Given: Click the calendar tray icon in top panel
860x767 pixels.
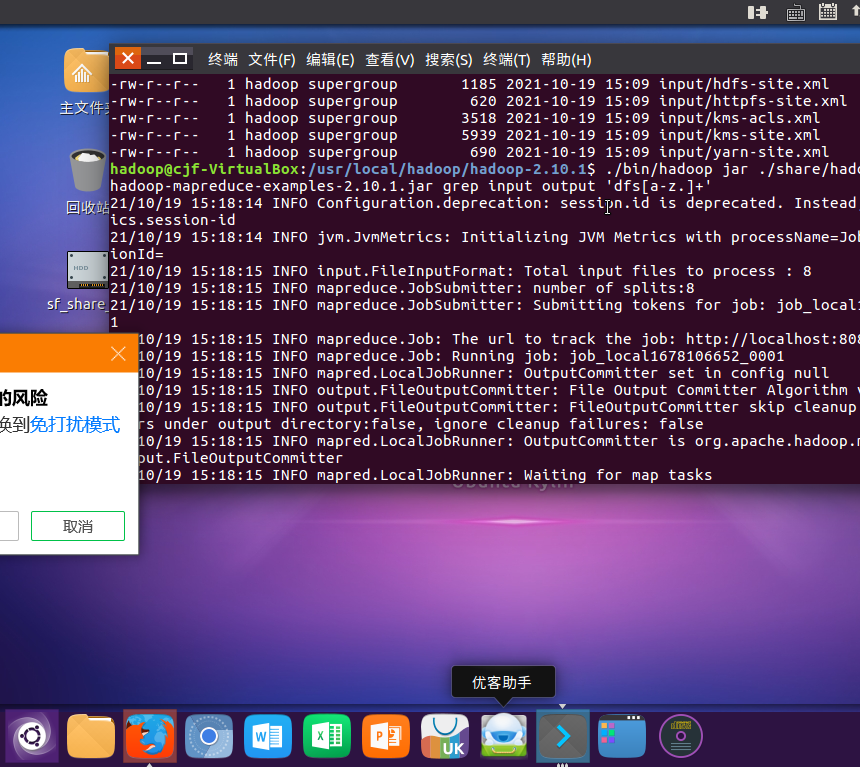Looking at the screenshot, I should click(x=828, y=12).
